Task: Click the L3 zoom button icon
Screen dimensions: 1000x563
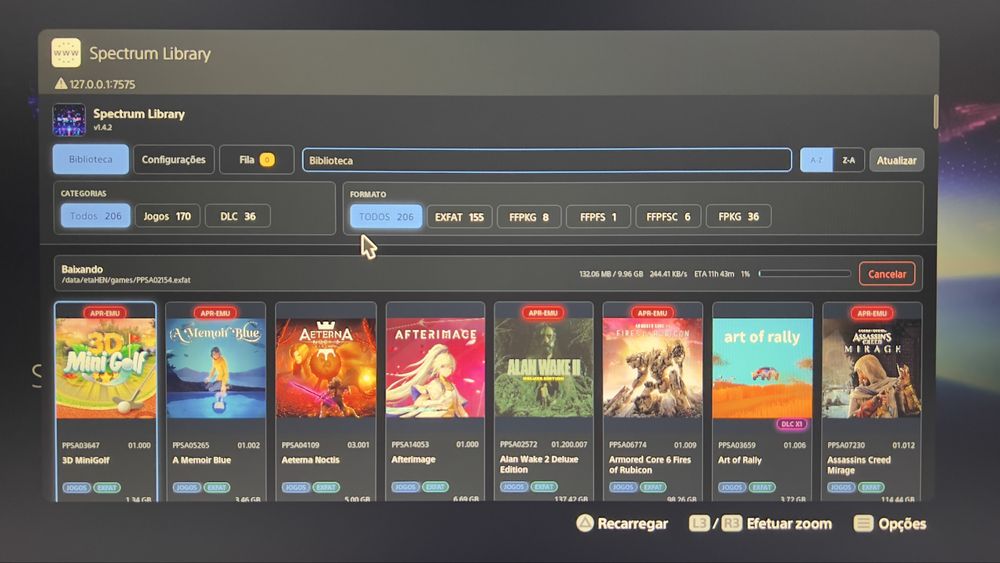Action: pos(699,523)
